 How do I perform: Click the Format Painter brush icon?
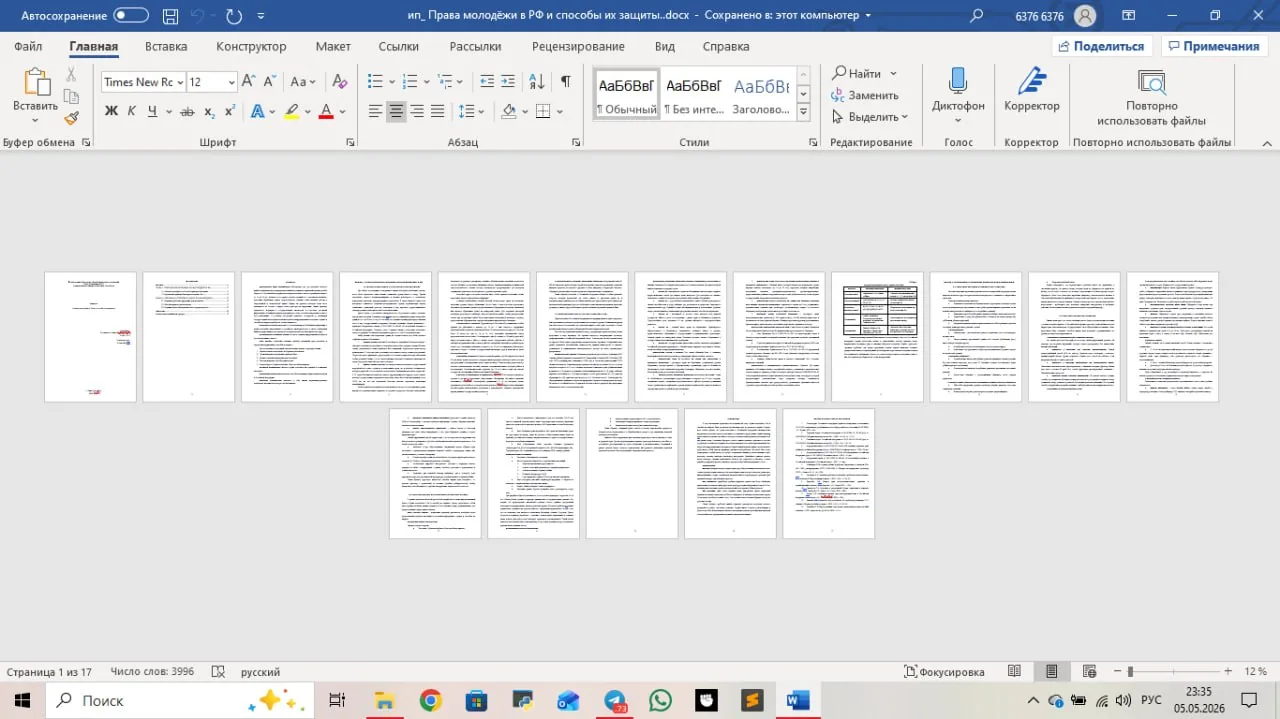click(71, 118)
